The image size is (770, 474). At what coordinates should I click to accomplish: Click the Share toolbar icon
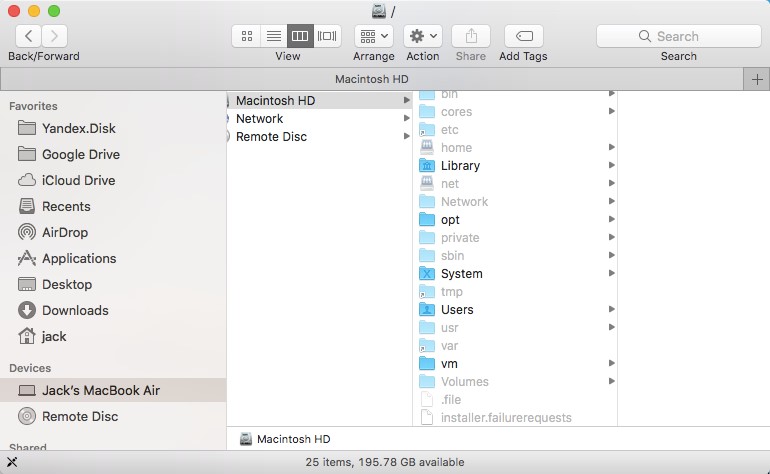[471, 36]
